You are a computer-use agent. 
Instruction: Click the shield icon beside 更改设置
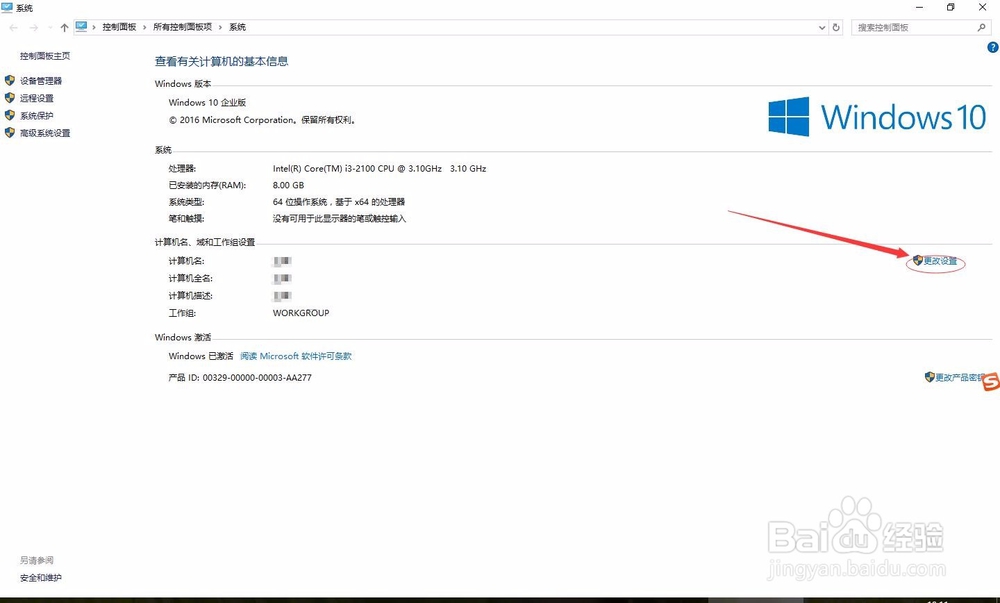click(x=918, y=260)
